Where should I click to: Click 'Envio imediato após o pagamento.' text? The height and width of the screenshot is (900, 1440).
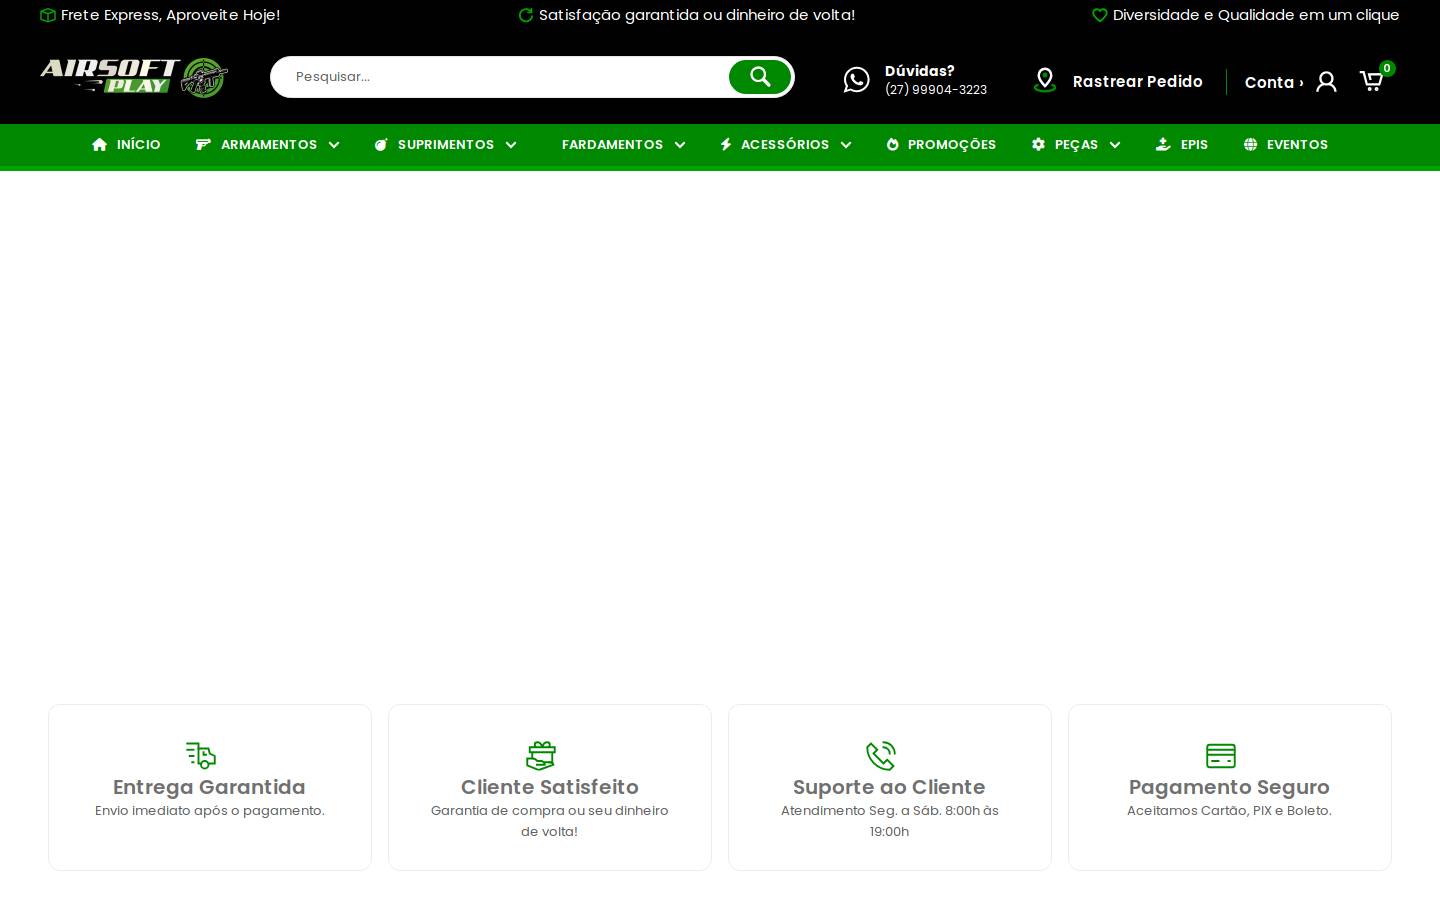(210, 811)
